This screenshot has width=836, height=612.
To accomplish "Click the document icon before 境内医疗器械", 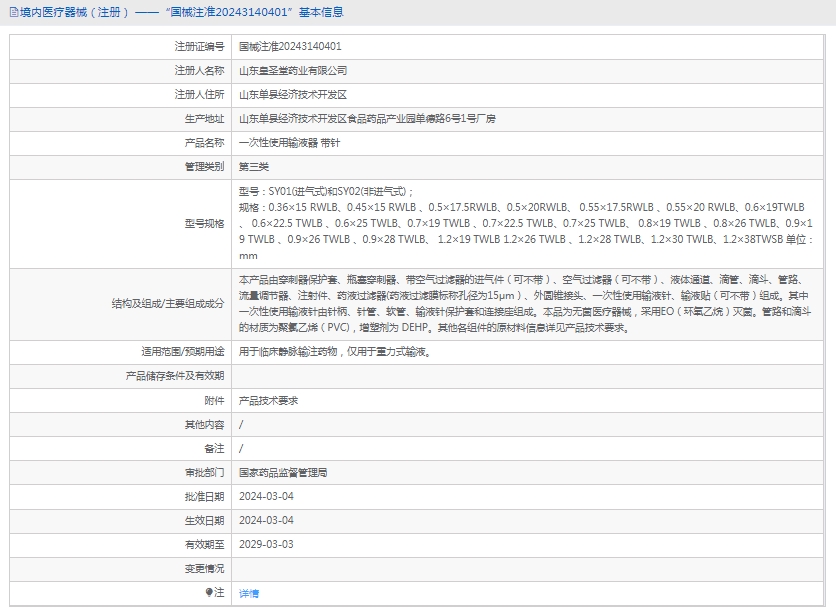I will coord(11,12).
